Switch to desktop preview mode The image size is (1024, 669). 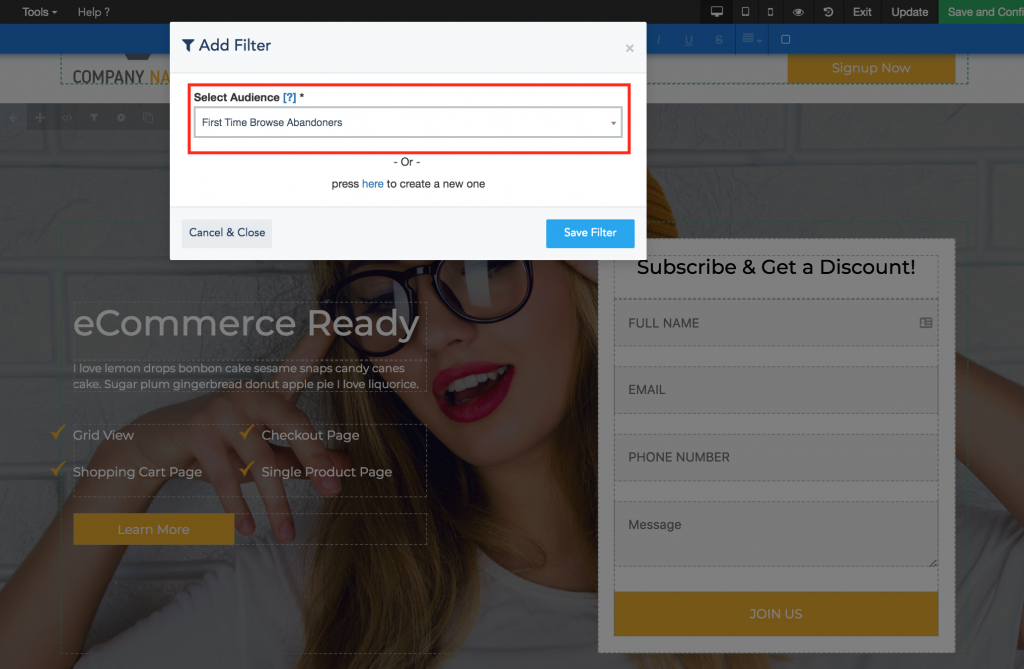716,12
